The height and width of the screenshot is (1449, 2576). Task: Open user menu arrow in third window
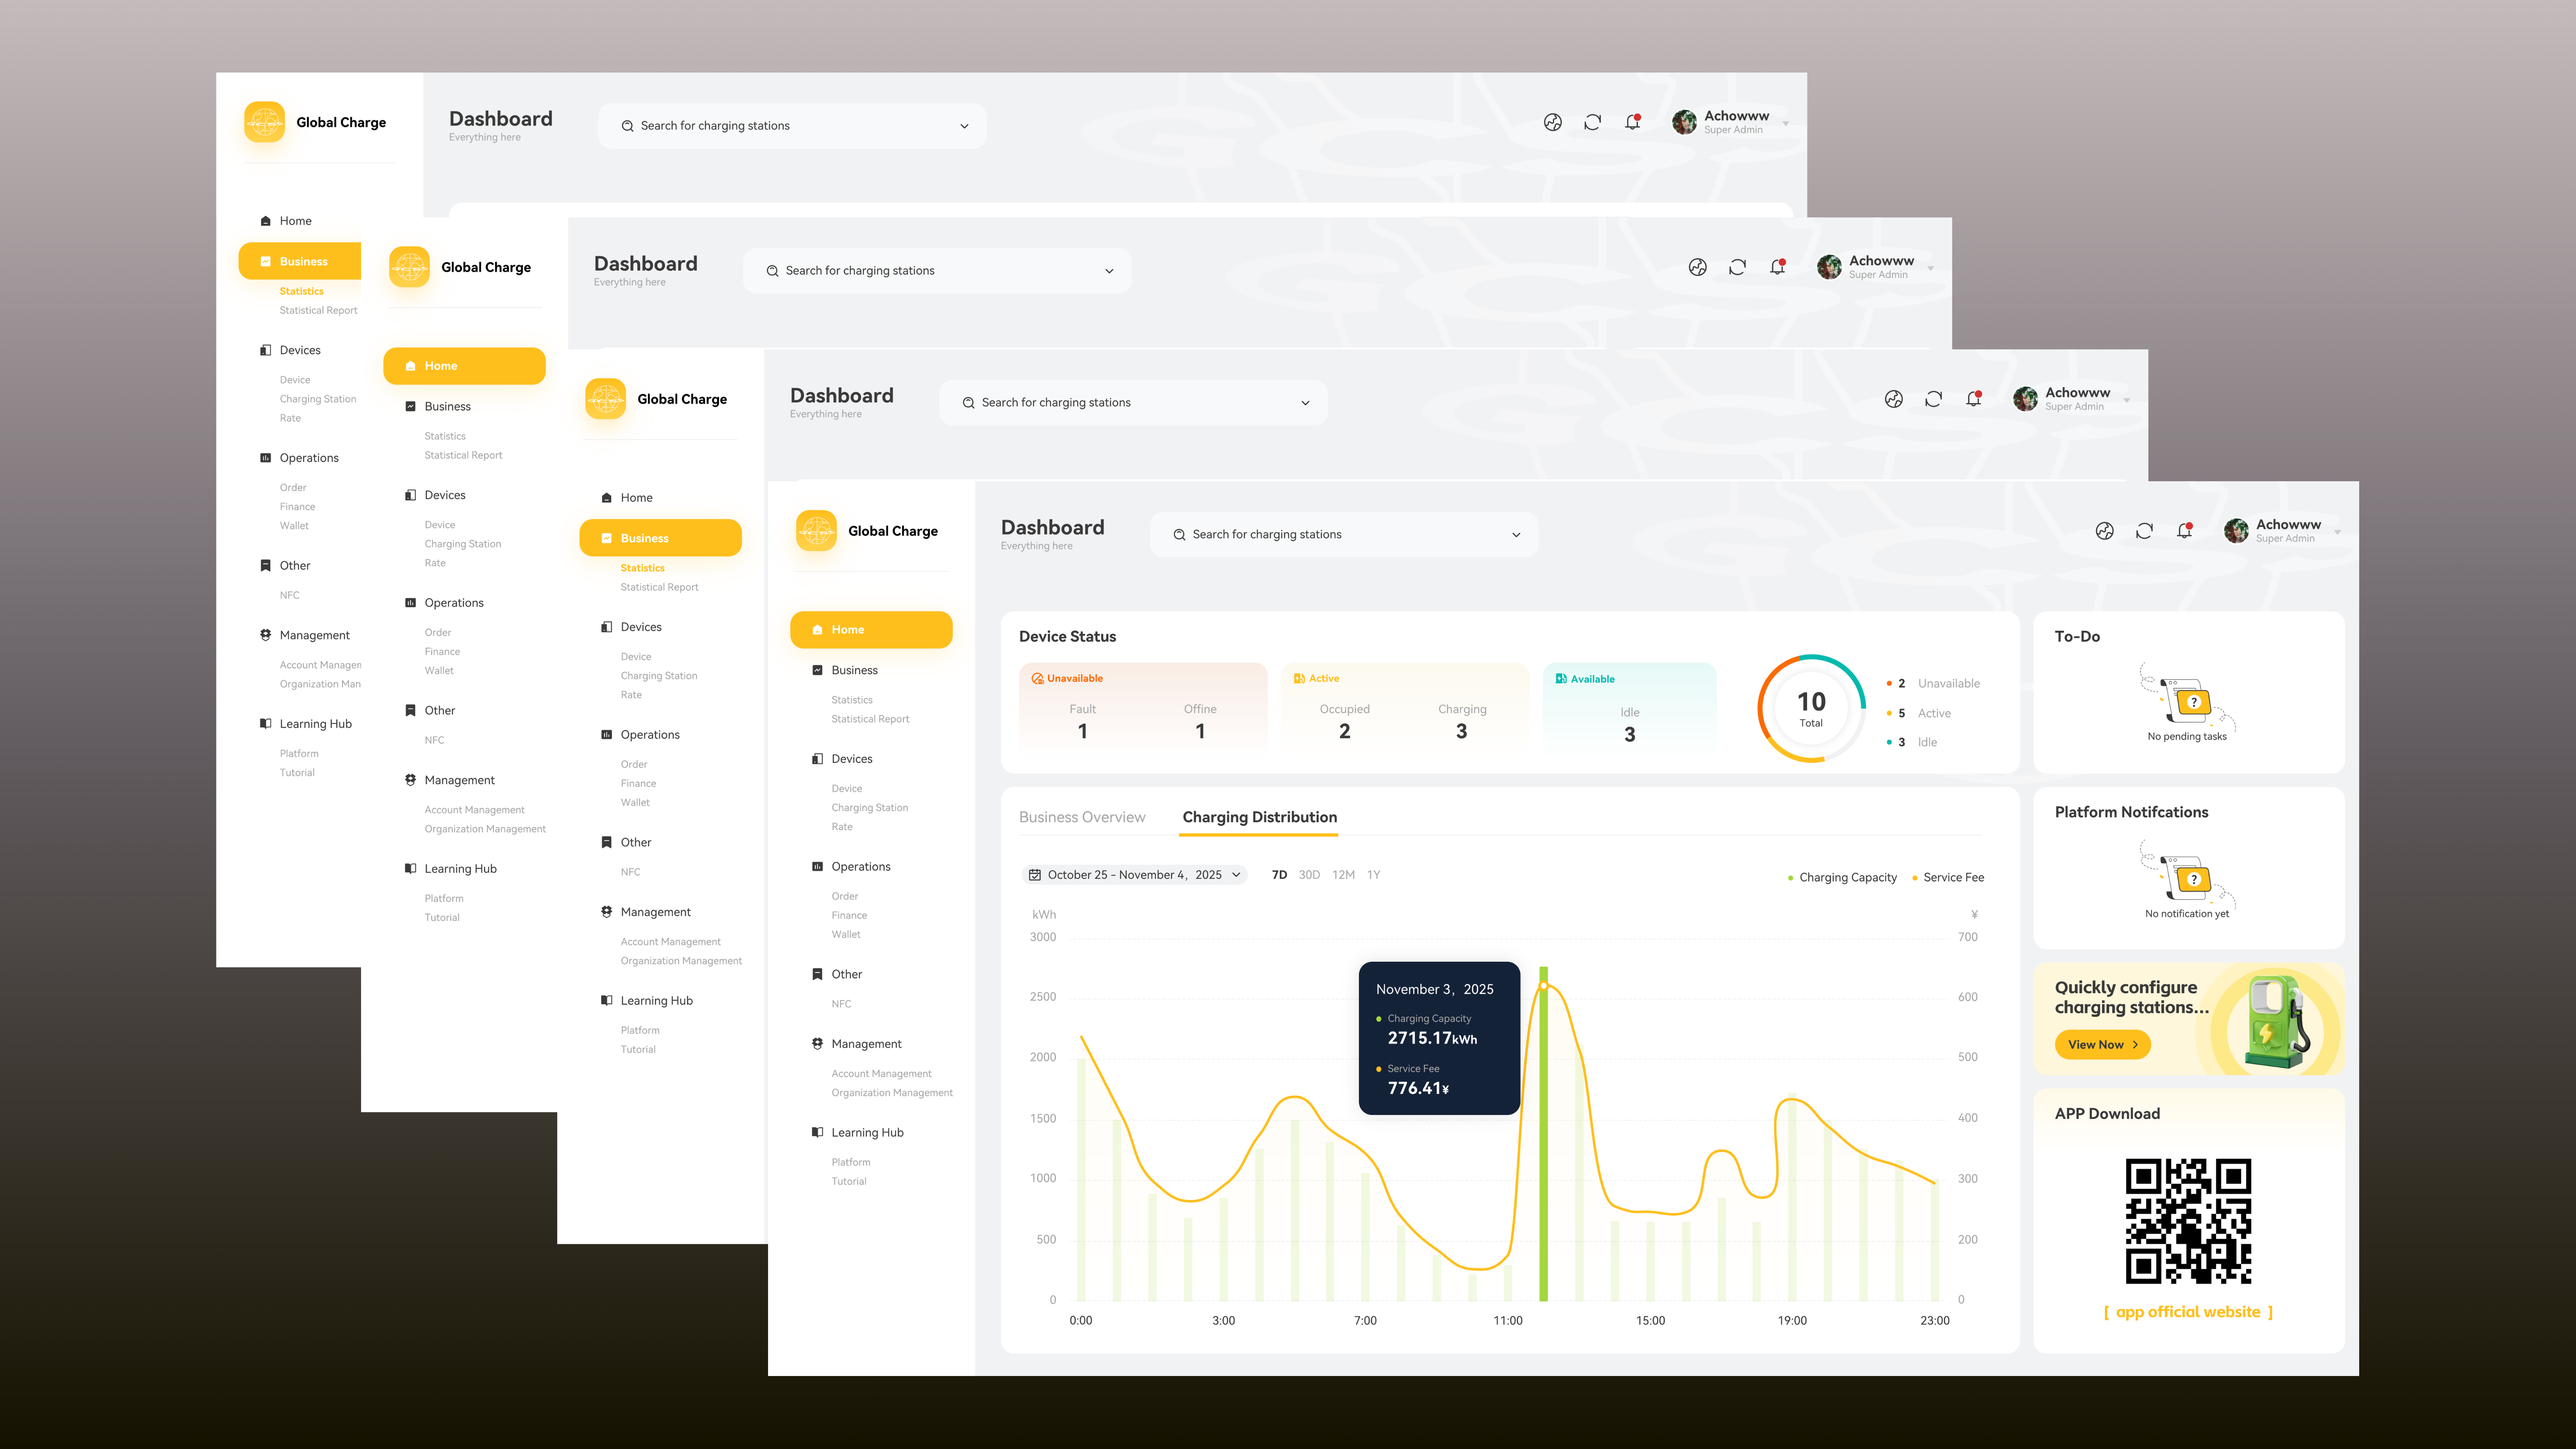2126,400
